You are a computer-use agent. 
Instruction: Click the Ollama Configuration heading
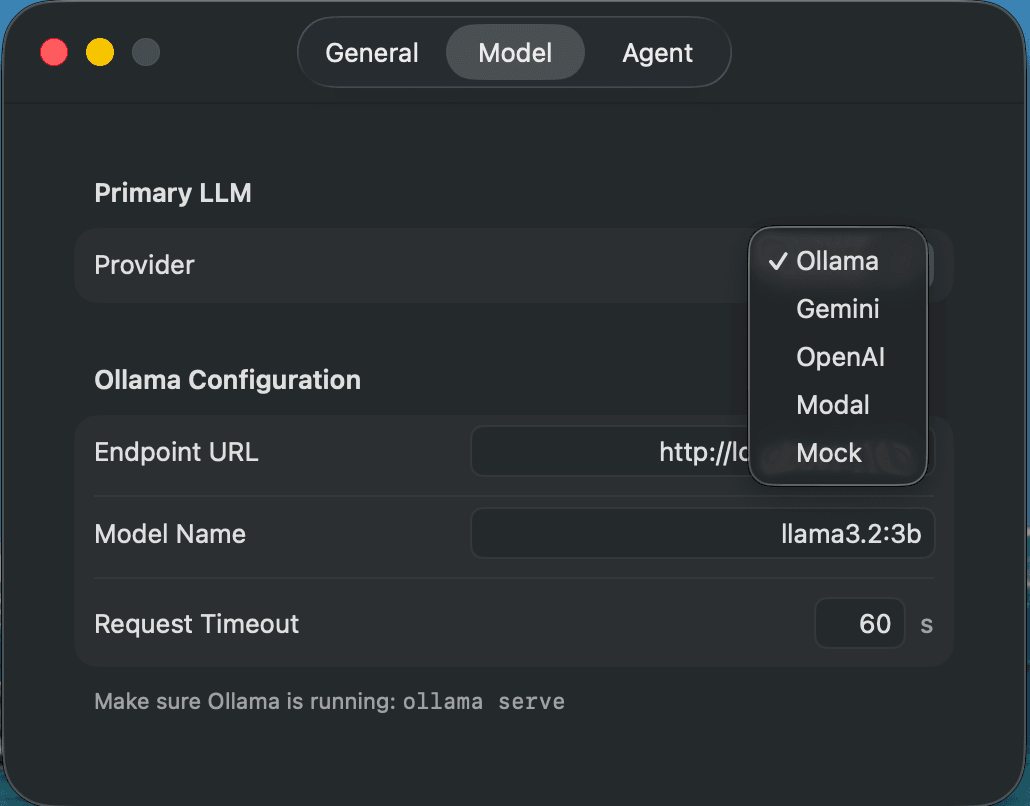[x=227, y=380]
